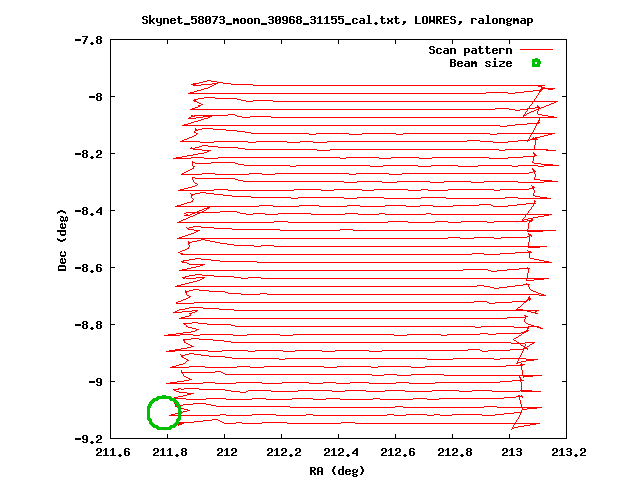
Task: Click the x-axis tick label 213.2
Action: (569, 452)
